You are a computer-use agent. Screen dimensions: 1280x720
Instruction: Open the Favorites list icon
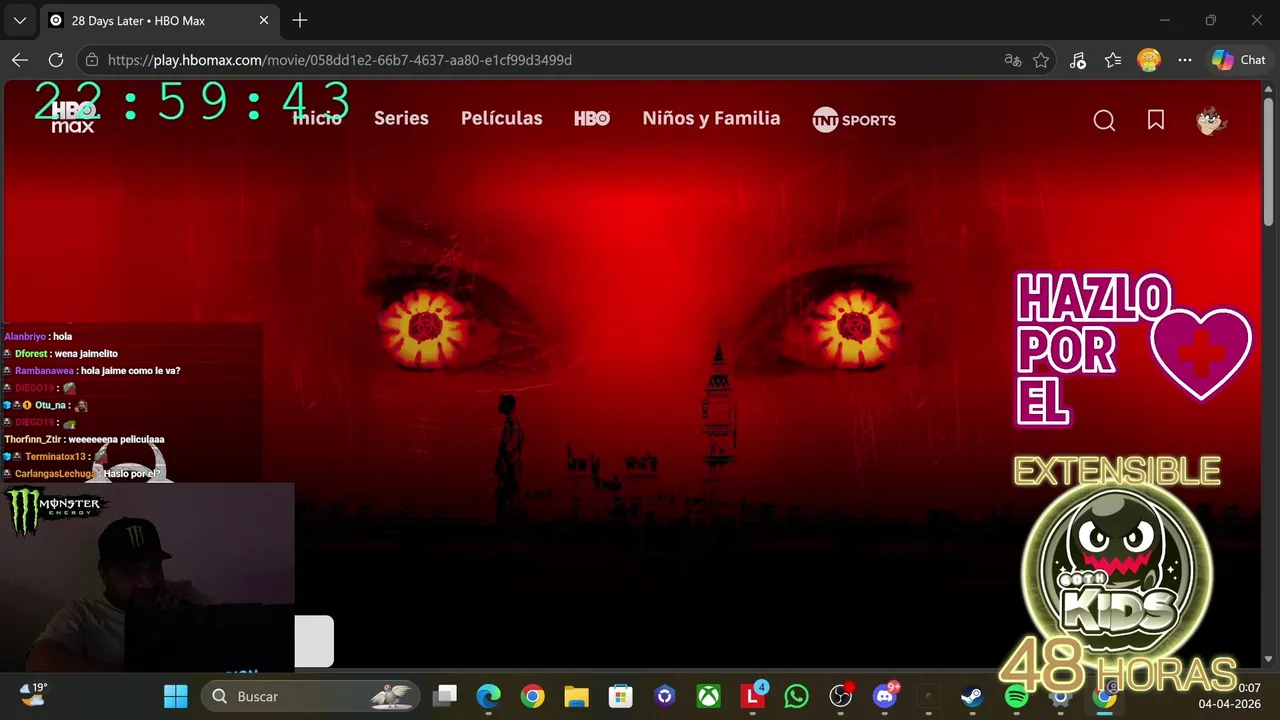(1113, 60)
